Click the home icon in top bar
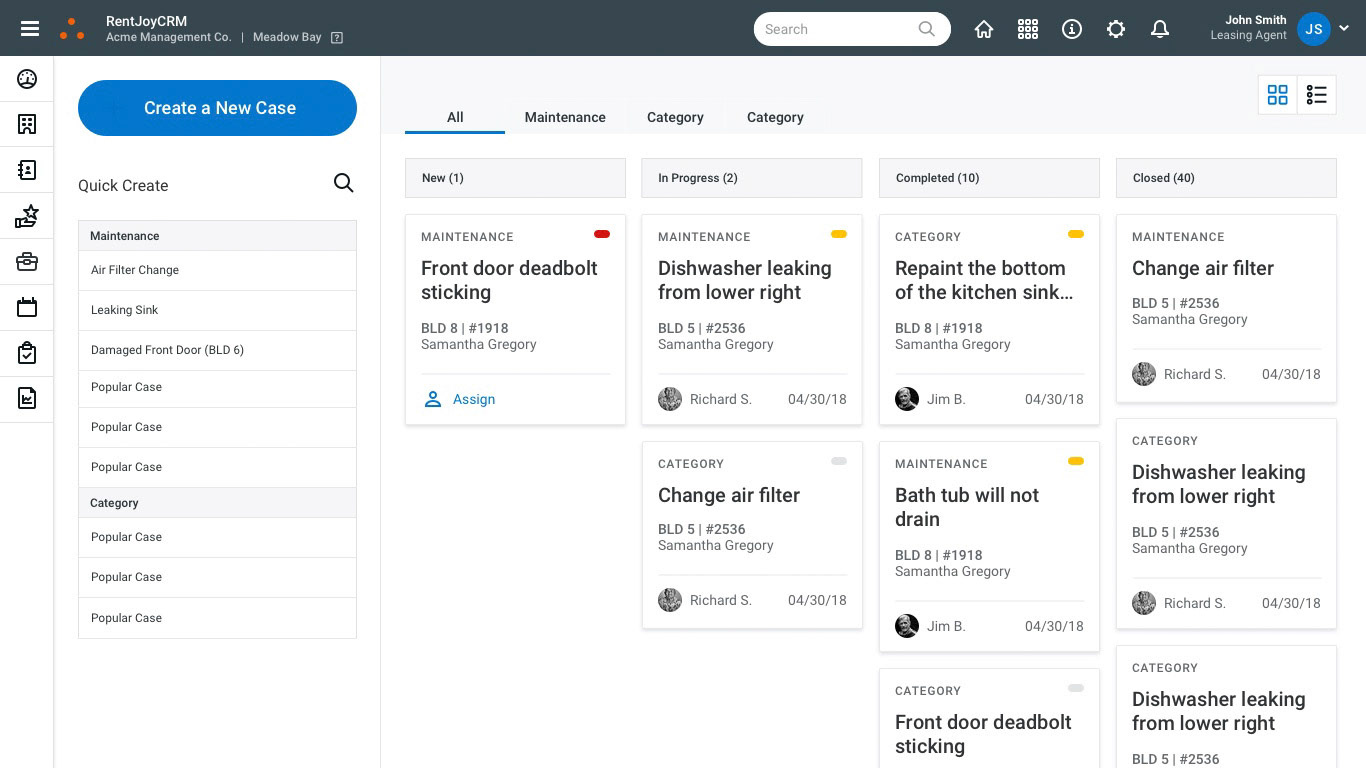The height and width of the screenshot is (768, 1366). (984, 29)
